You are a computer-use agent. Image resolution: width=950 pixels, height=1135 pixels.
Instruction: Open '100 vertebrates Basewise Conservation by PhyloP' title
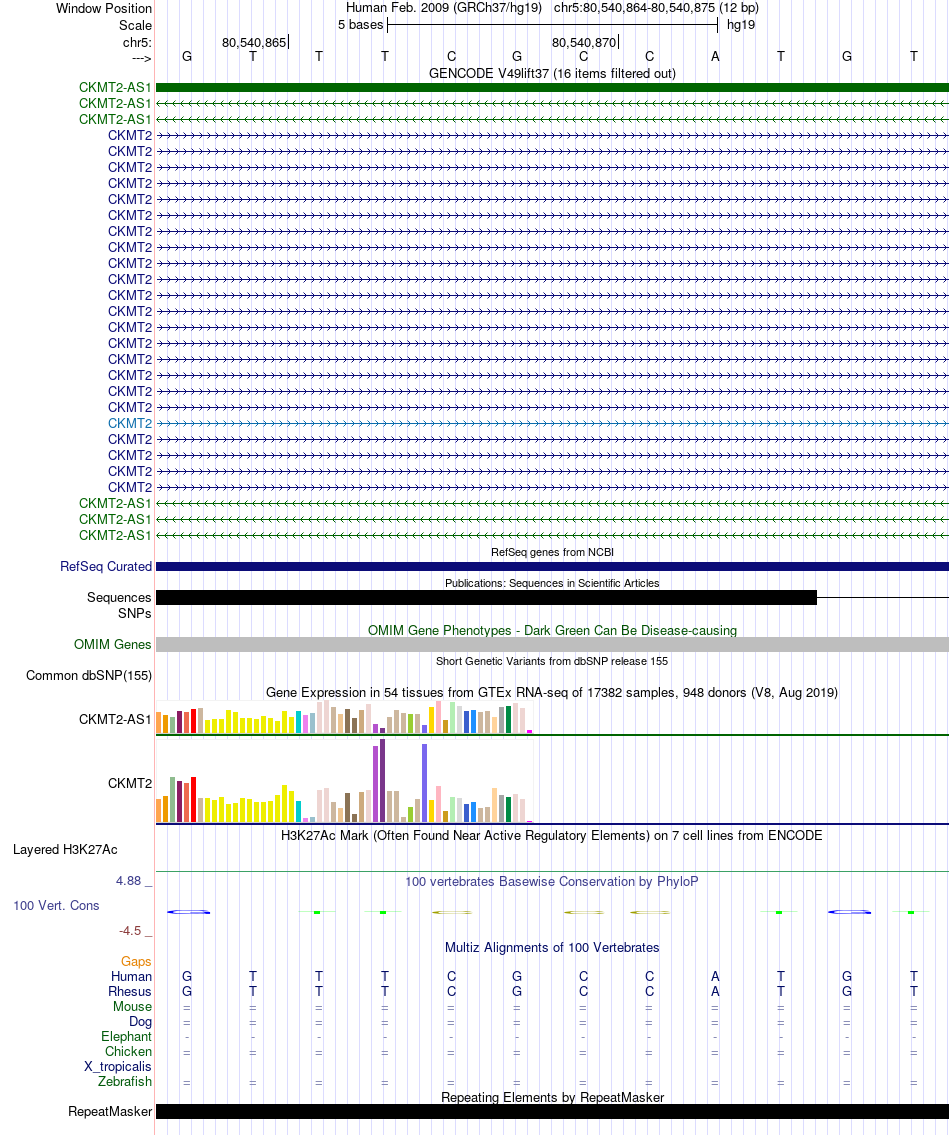click(x=552, y=882)
